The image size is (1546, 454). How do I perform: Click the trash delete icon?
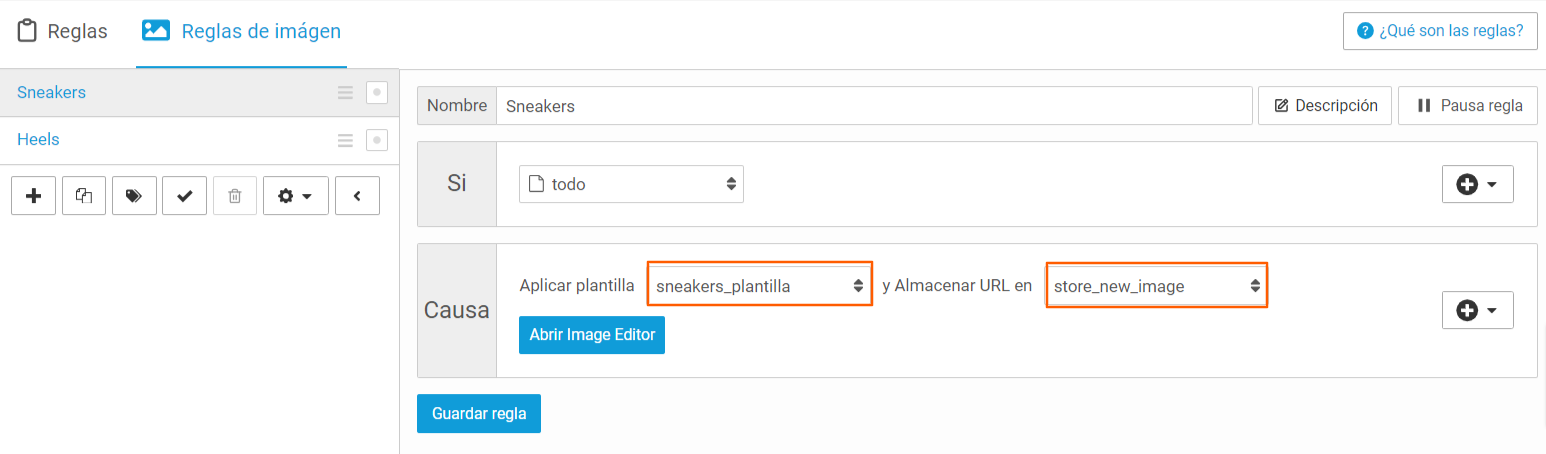click(235, 196)
